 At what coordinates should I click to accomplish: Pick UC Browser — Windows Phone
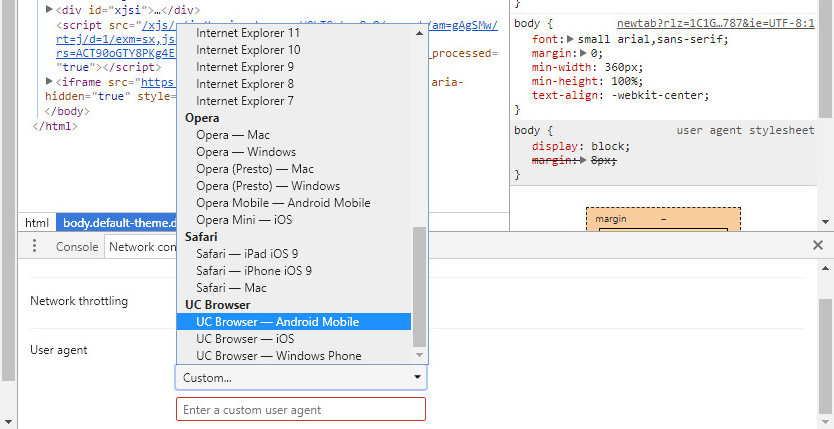coord(294,356)
